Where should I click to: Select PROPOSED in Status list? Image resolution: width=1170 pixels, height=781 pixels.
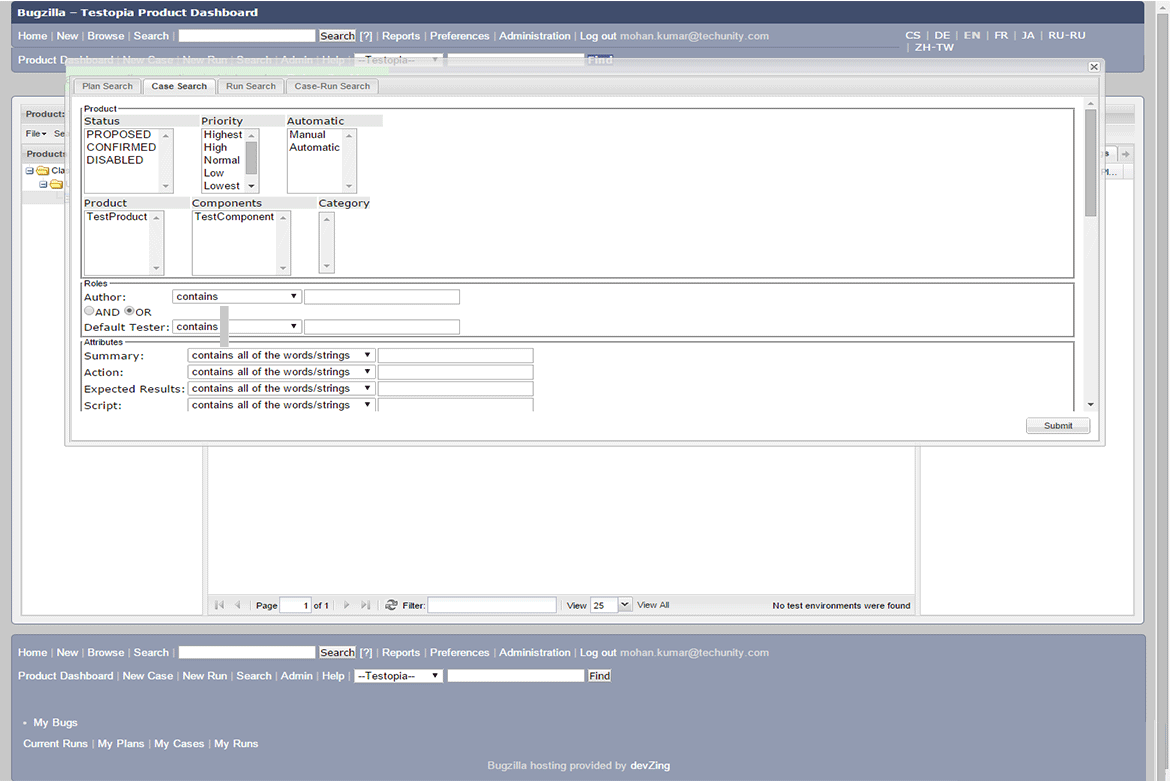(119, 134)
